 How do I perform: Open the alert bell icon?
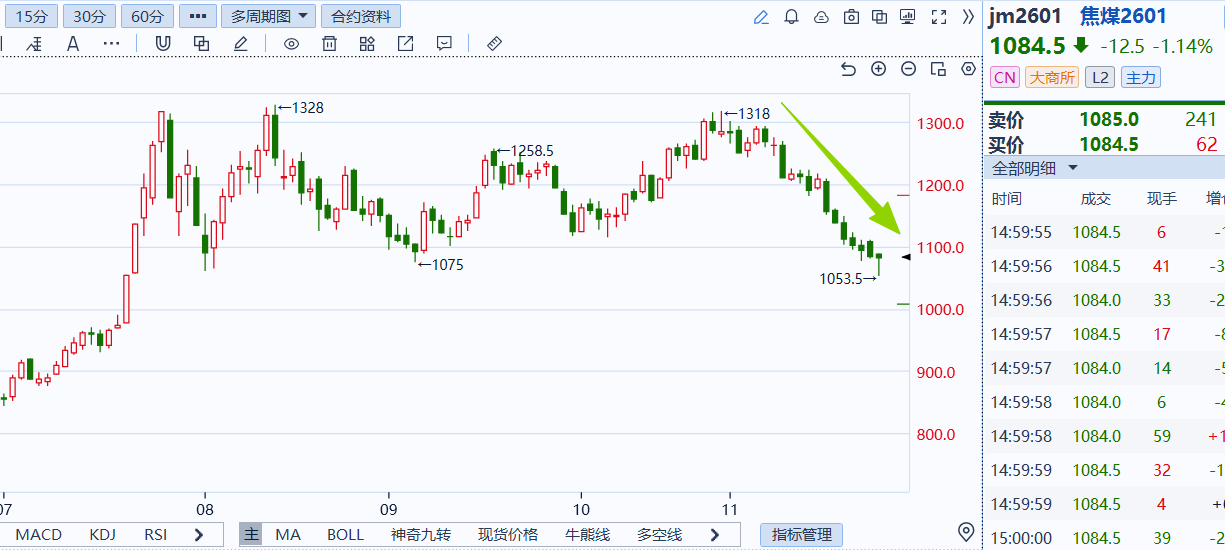pos(791,17)
